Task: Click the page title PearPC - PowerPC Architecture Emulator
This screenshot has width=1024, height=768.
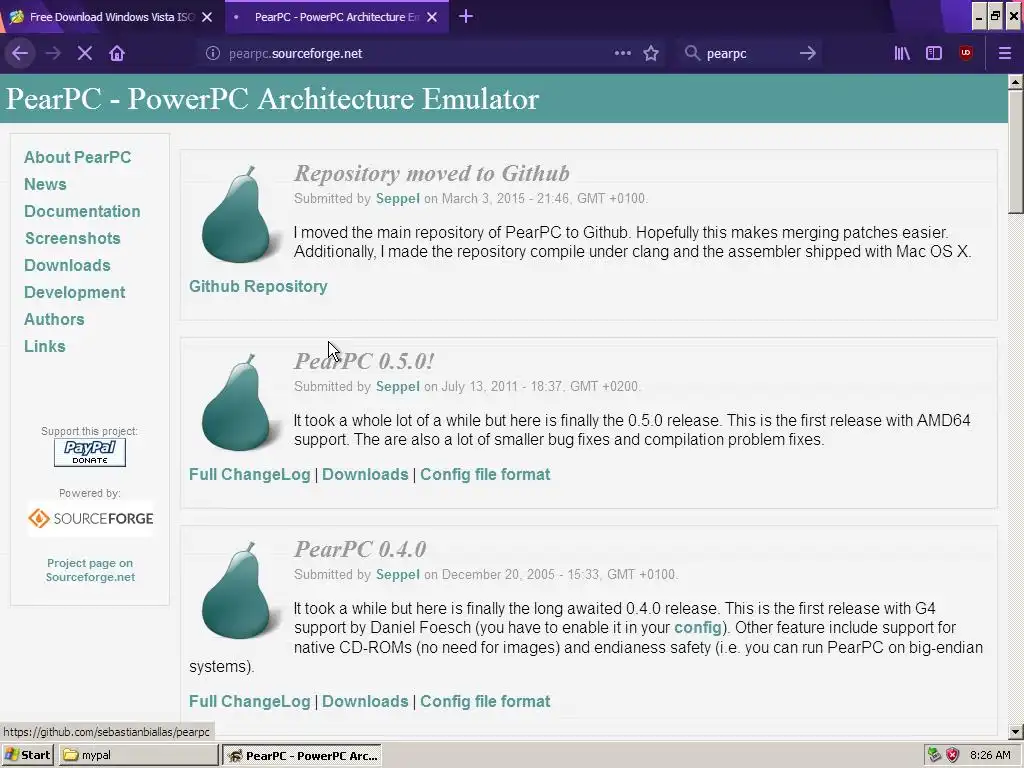Action: click(x=272, y=99)
